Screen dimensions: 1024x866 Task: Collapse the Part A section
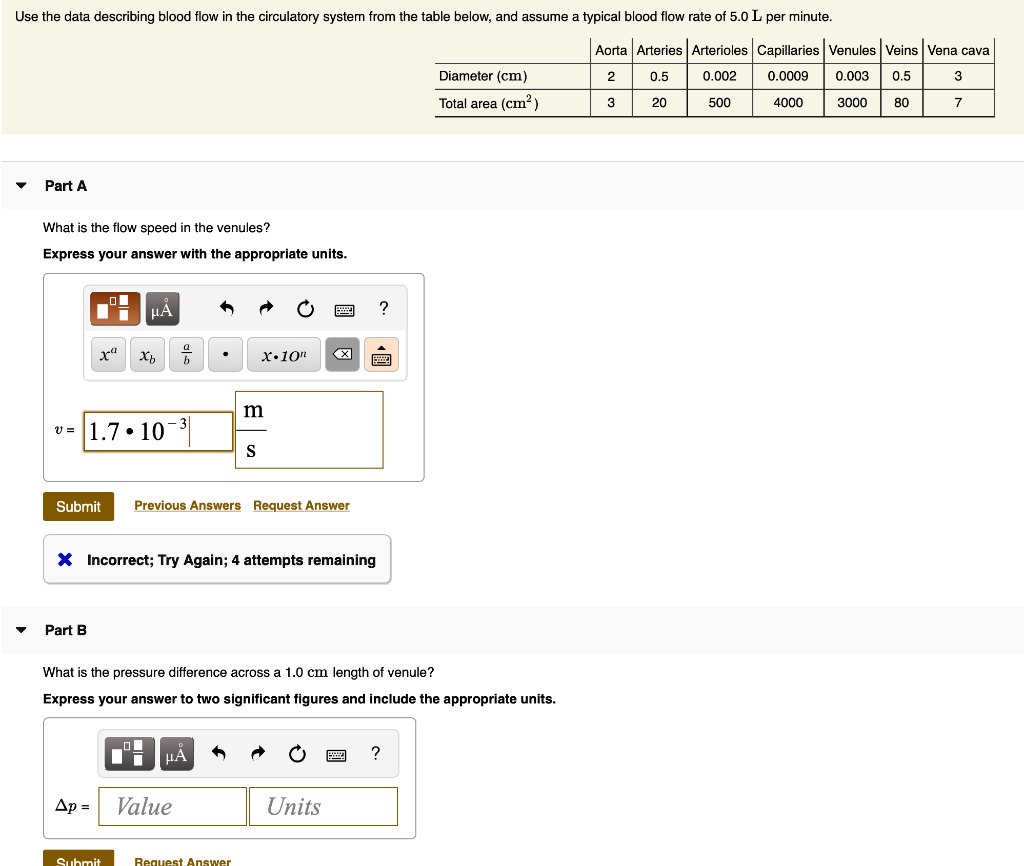(x=22, y=185)
